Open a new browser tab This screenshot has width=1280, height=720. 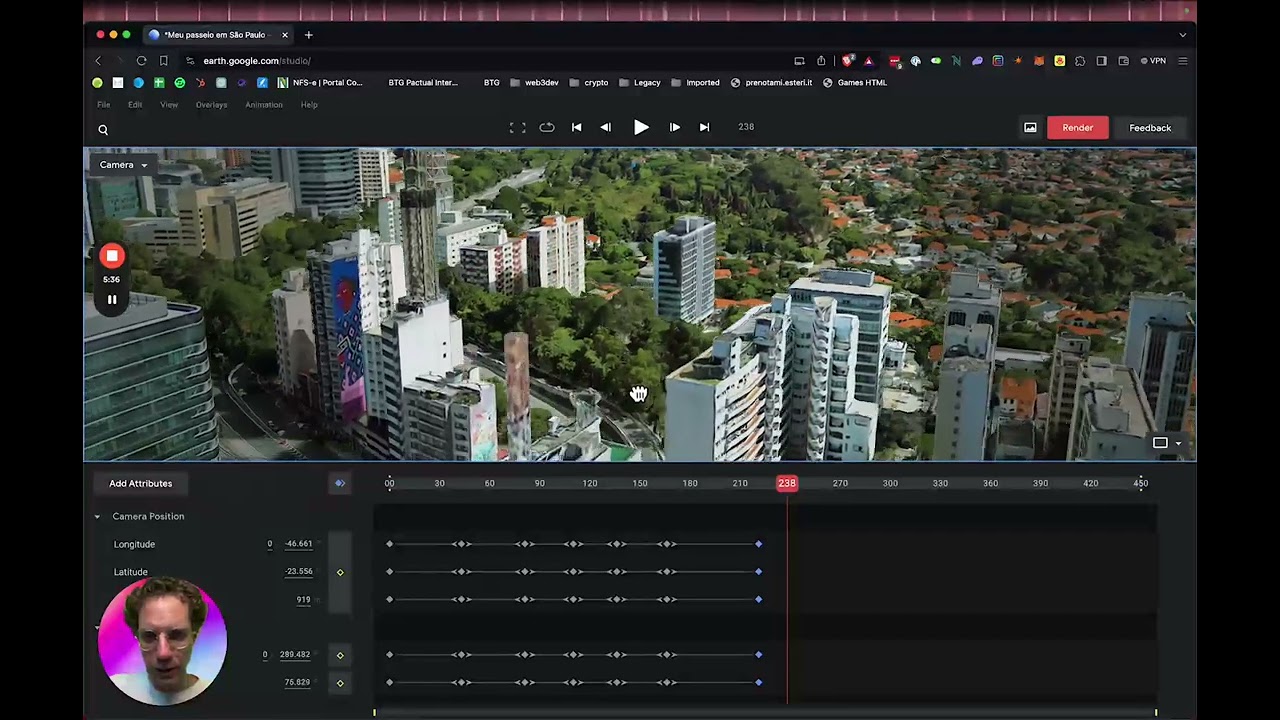[308, 35]
